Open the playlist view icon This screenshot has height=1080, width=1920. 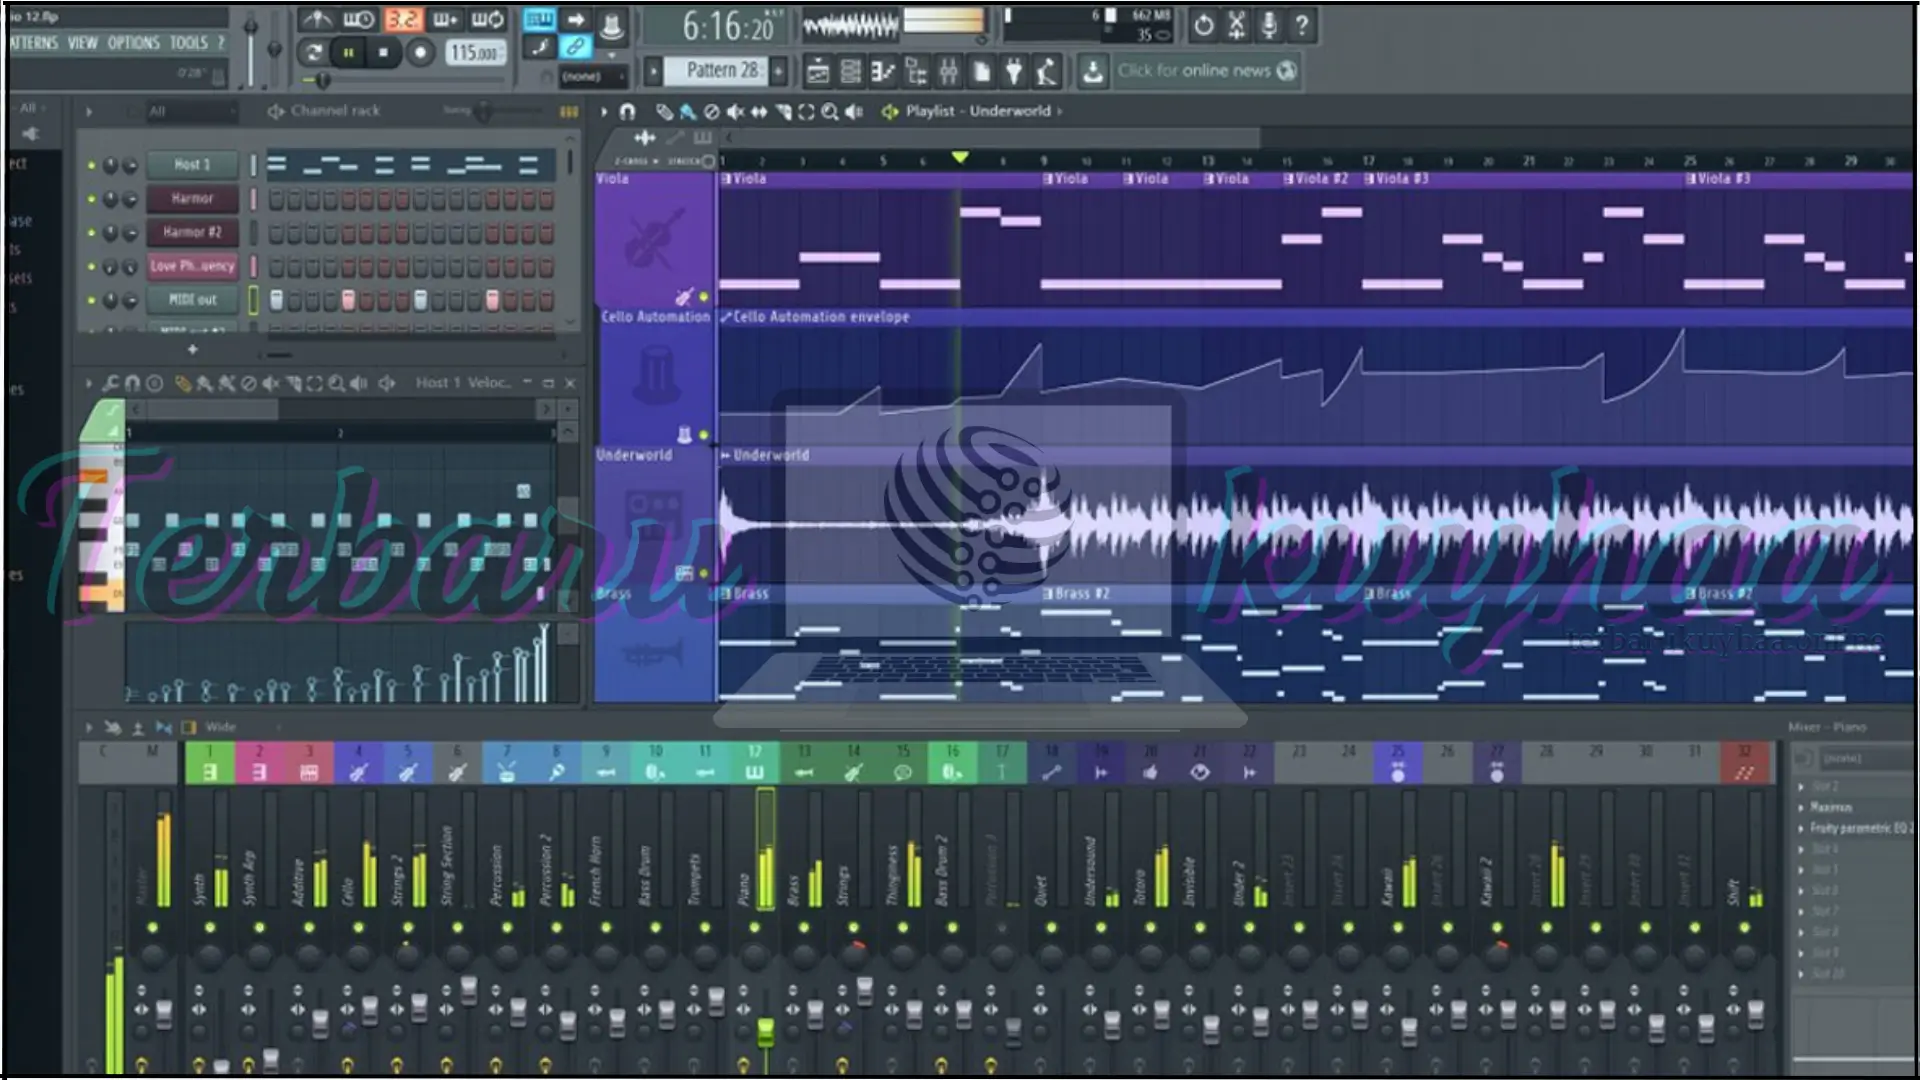point(818,71)
